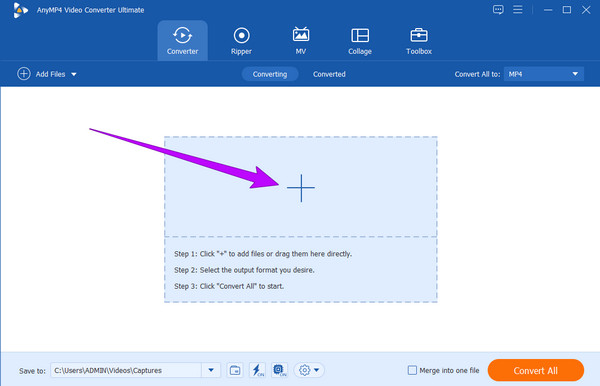This screenshot has height=386, width=600.
Task: Toggle the lightning ultrafast conversion icon
Action: (257, 370)
